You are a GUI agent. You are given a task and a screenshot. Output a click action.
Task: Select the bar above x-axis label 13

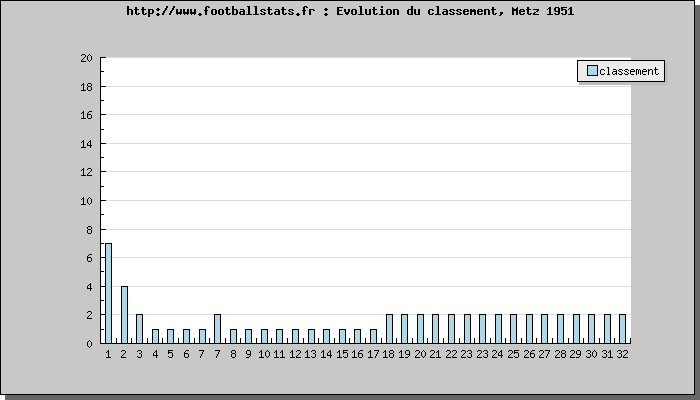(311, 336)
